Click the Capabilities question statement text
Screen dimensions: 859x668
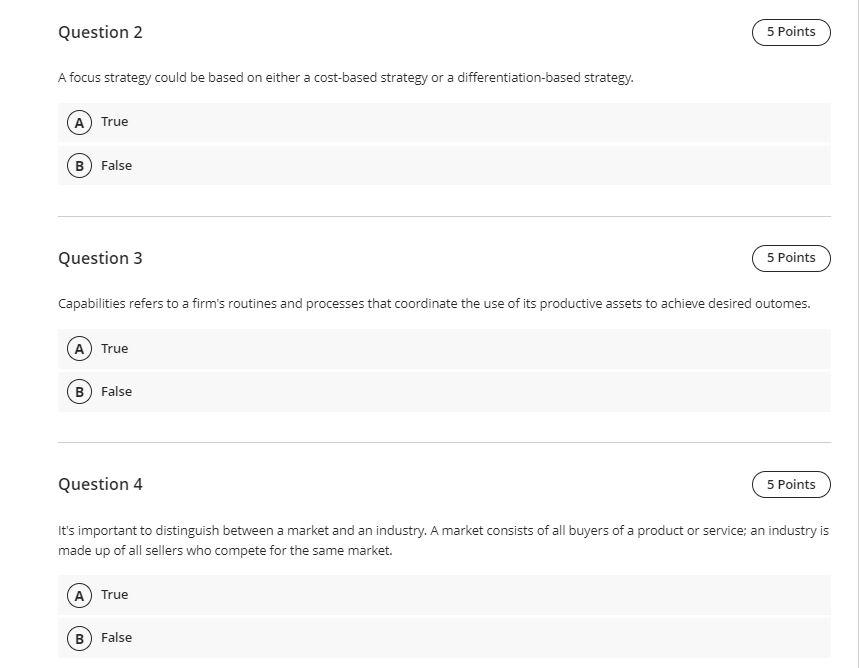[434, 303]
